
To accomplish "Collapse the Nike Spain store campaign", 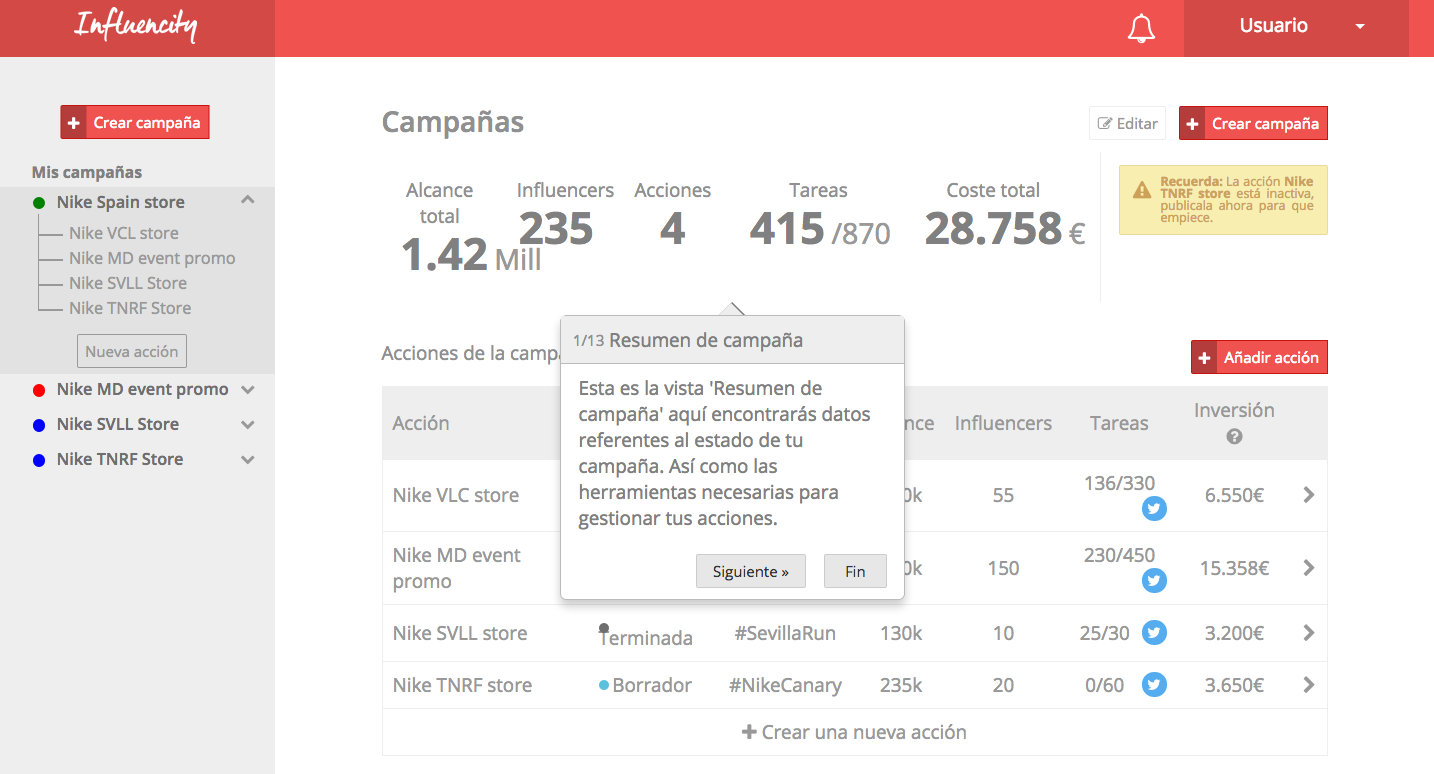I will coord(248,201).
